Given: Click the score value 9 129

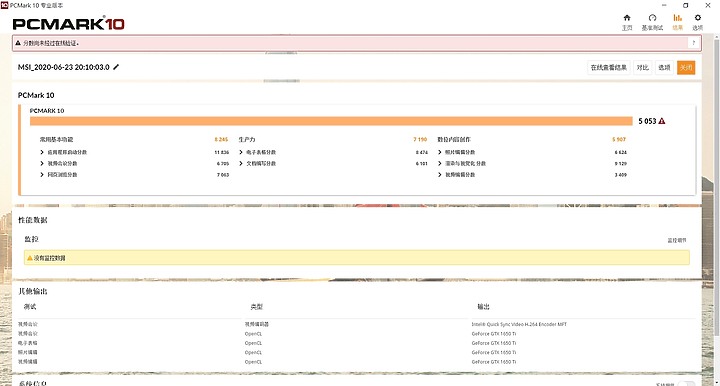Looking at the screenshot, I should tap(620, 163).
